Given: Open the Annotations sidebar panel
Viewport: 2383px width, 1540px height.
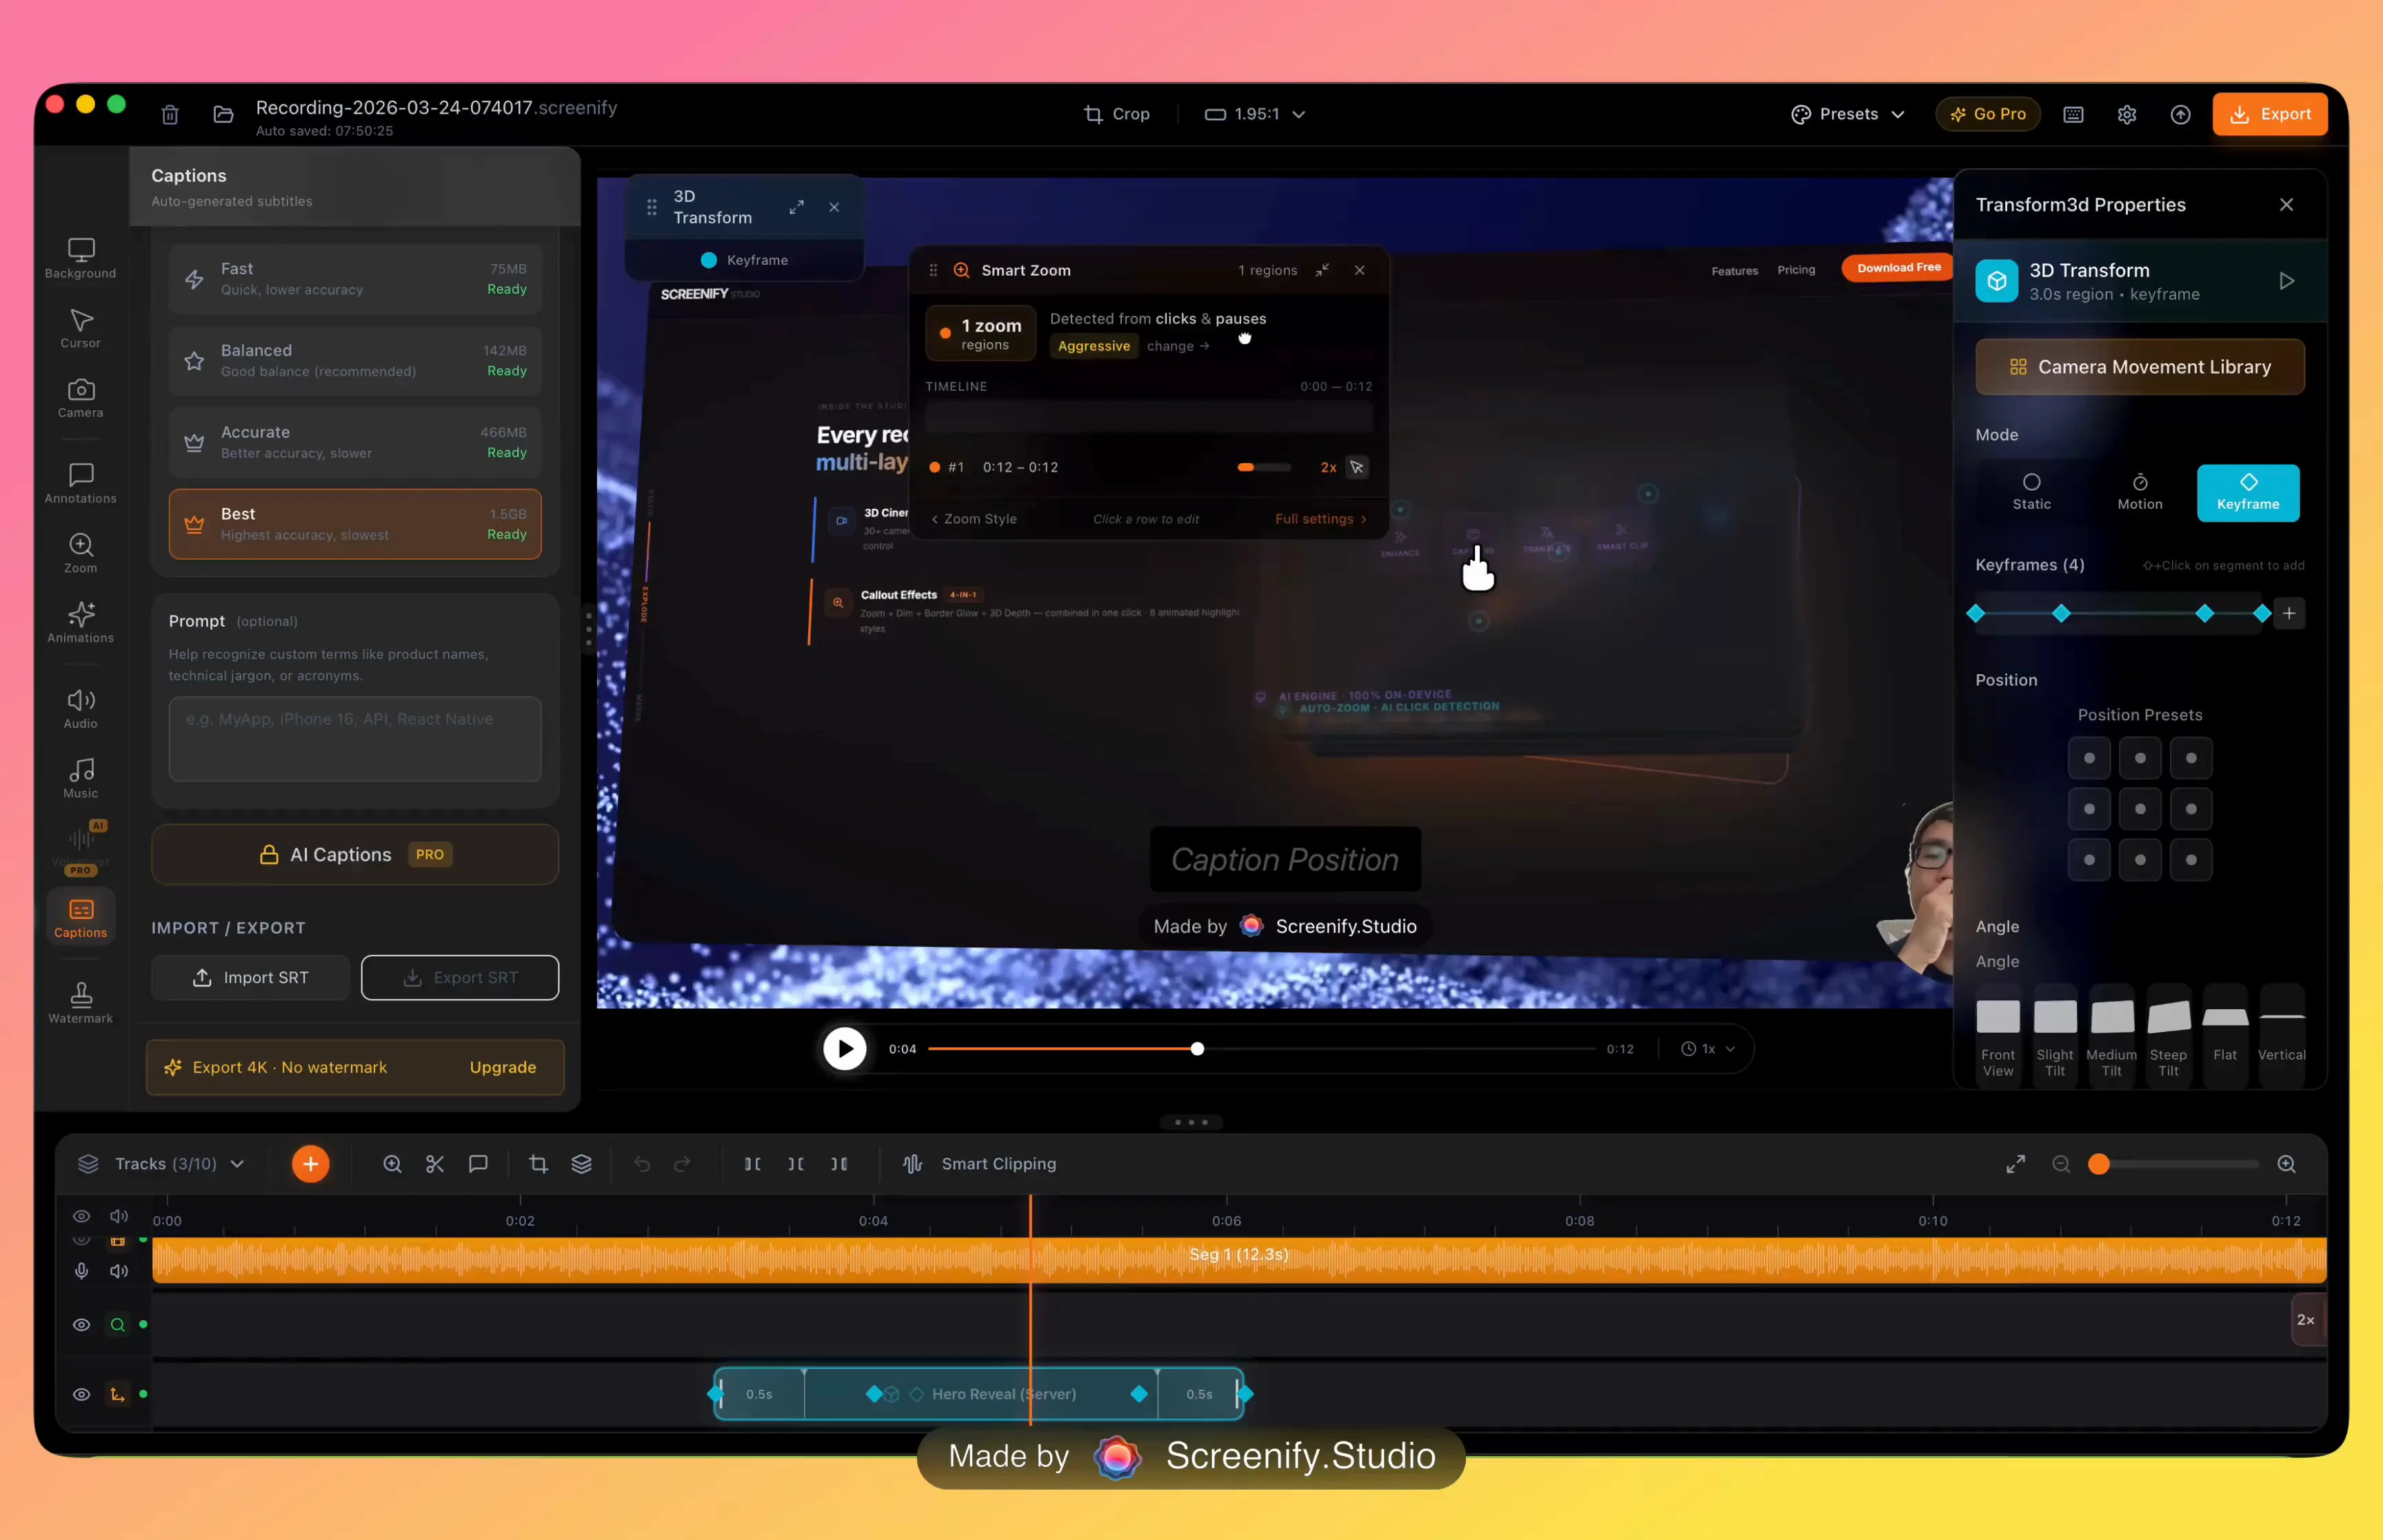Looking at the screenshot, I should pyautogui.click(x=81, y=483).
